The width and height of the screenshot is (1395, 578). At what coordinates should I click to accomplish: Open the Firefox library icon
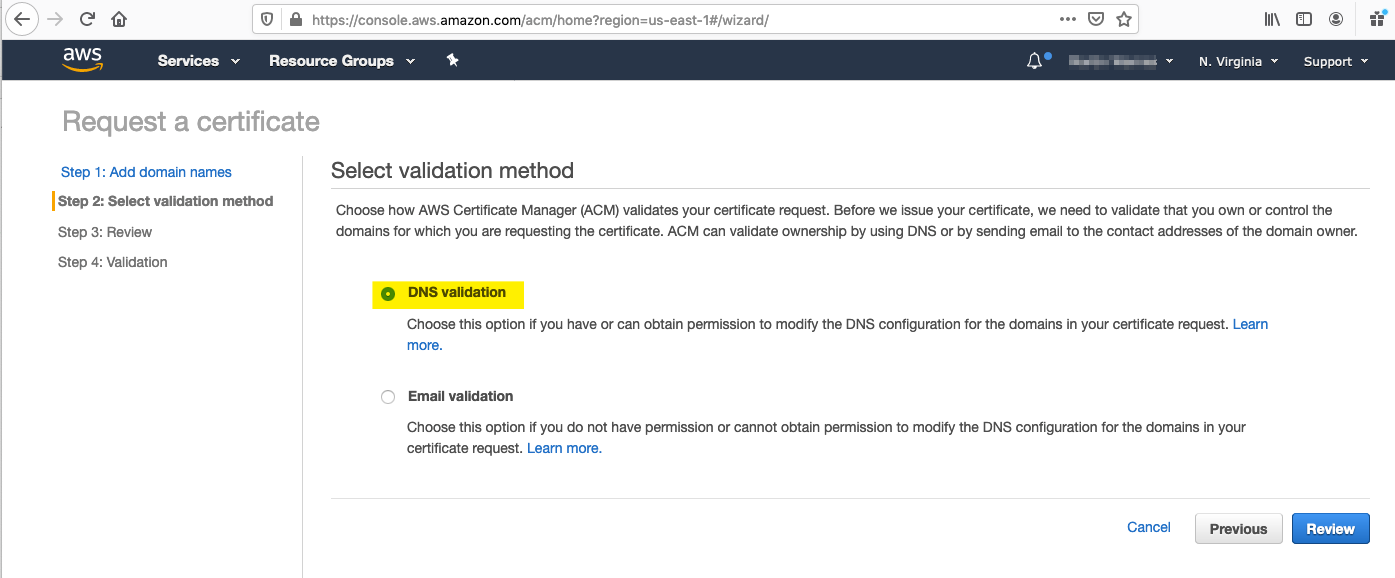pyautogui.click(x=1273, y=19)
